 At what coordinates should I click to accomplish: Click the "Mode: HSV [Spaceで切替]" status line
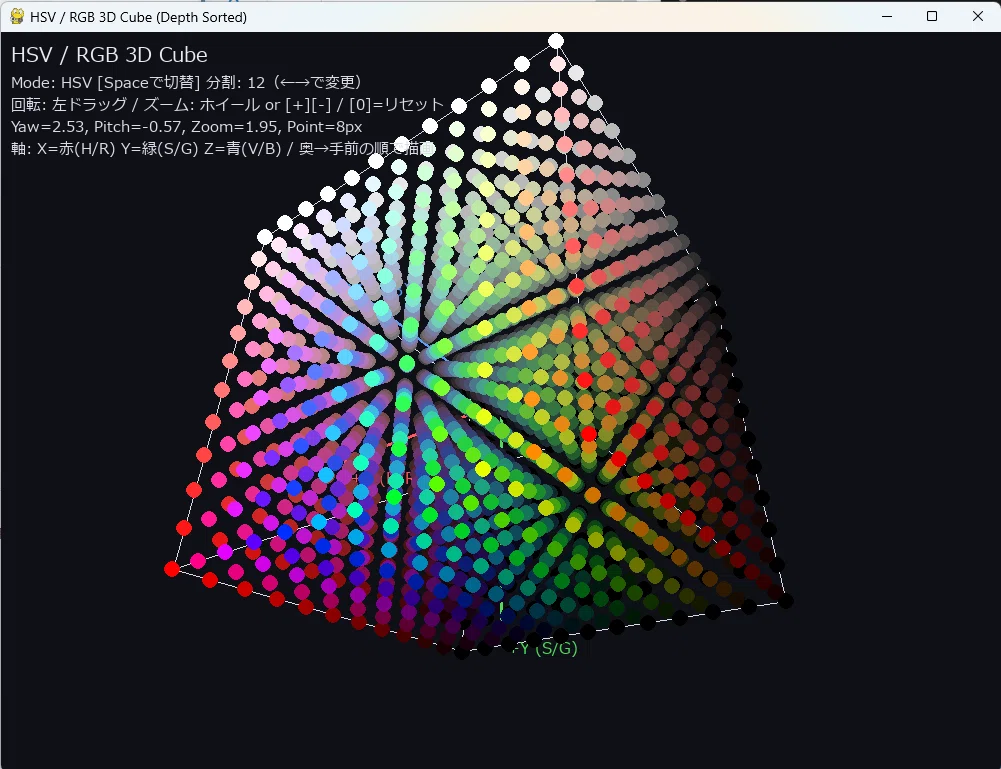pos(188,82)
